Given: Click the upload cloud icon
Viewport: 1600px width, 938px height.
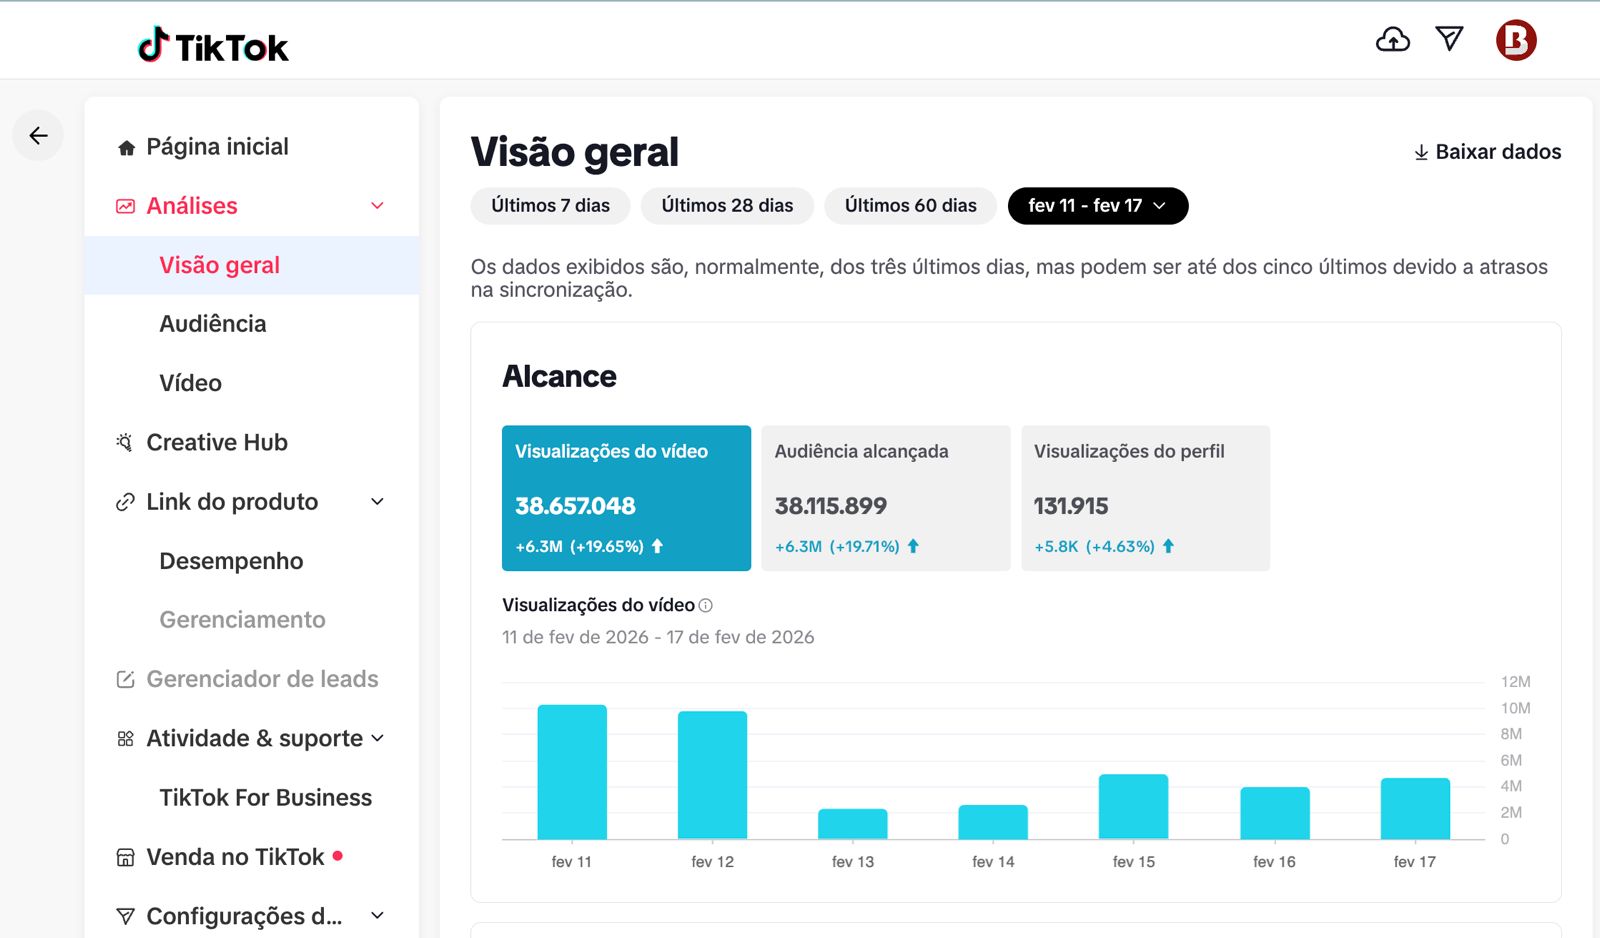Looking at the screenshot, I should [x=1392, y=40].
